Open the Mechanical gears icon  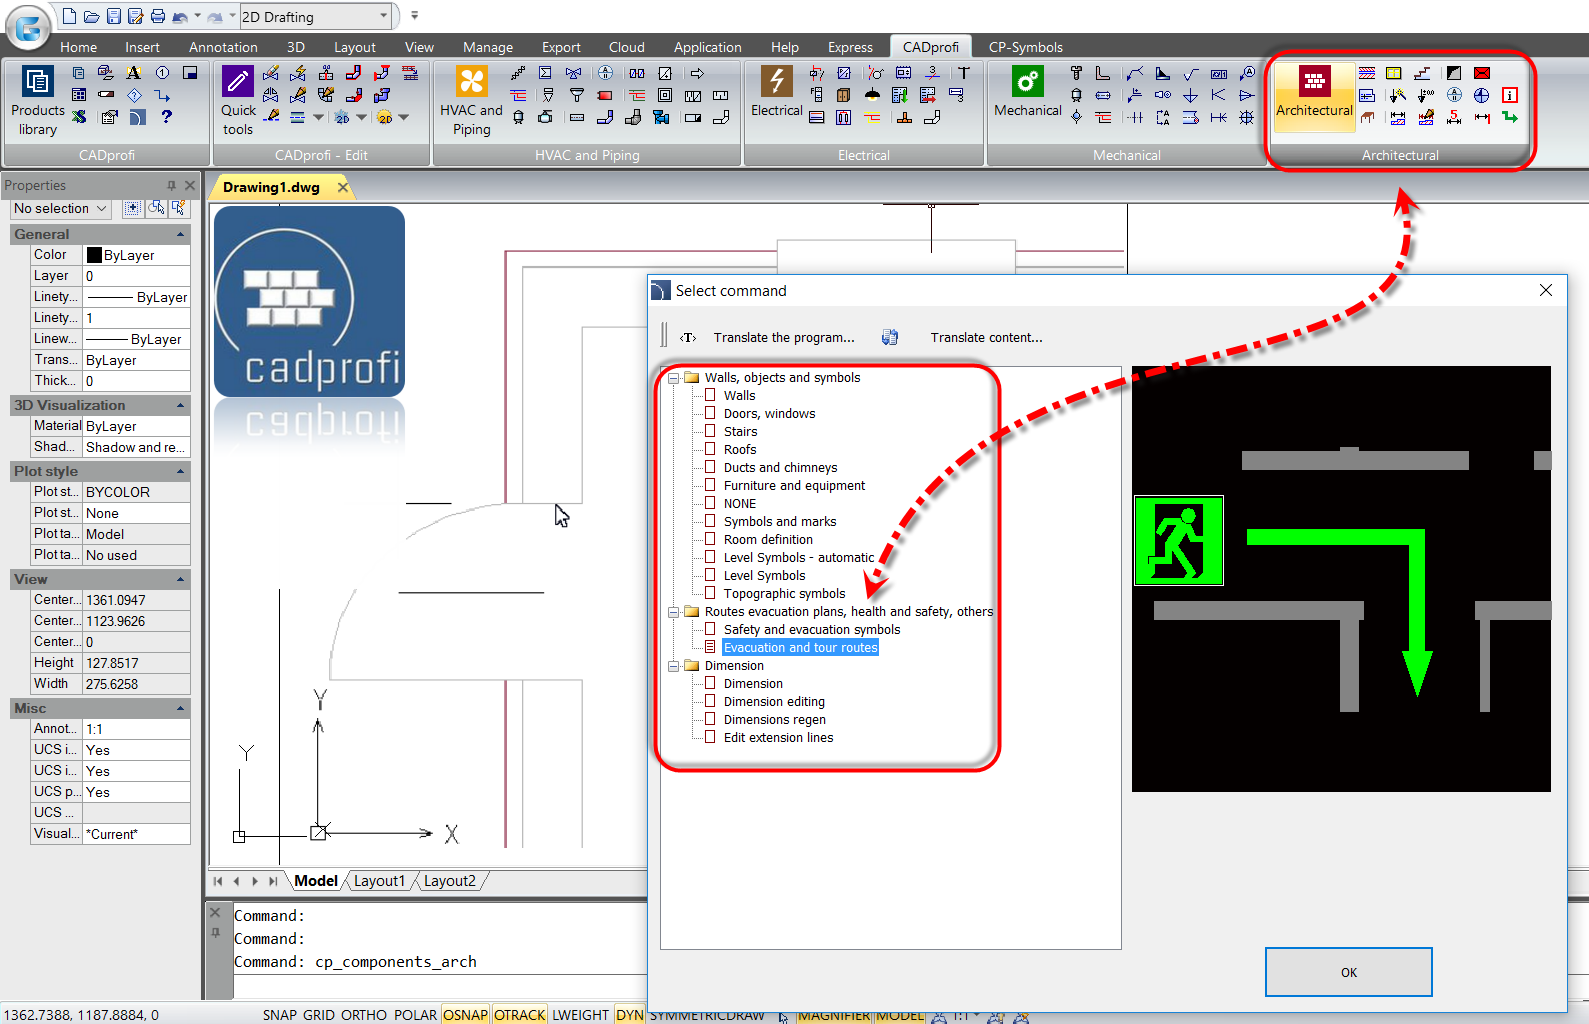(x=1027, y=82)
